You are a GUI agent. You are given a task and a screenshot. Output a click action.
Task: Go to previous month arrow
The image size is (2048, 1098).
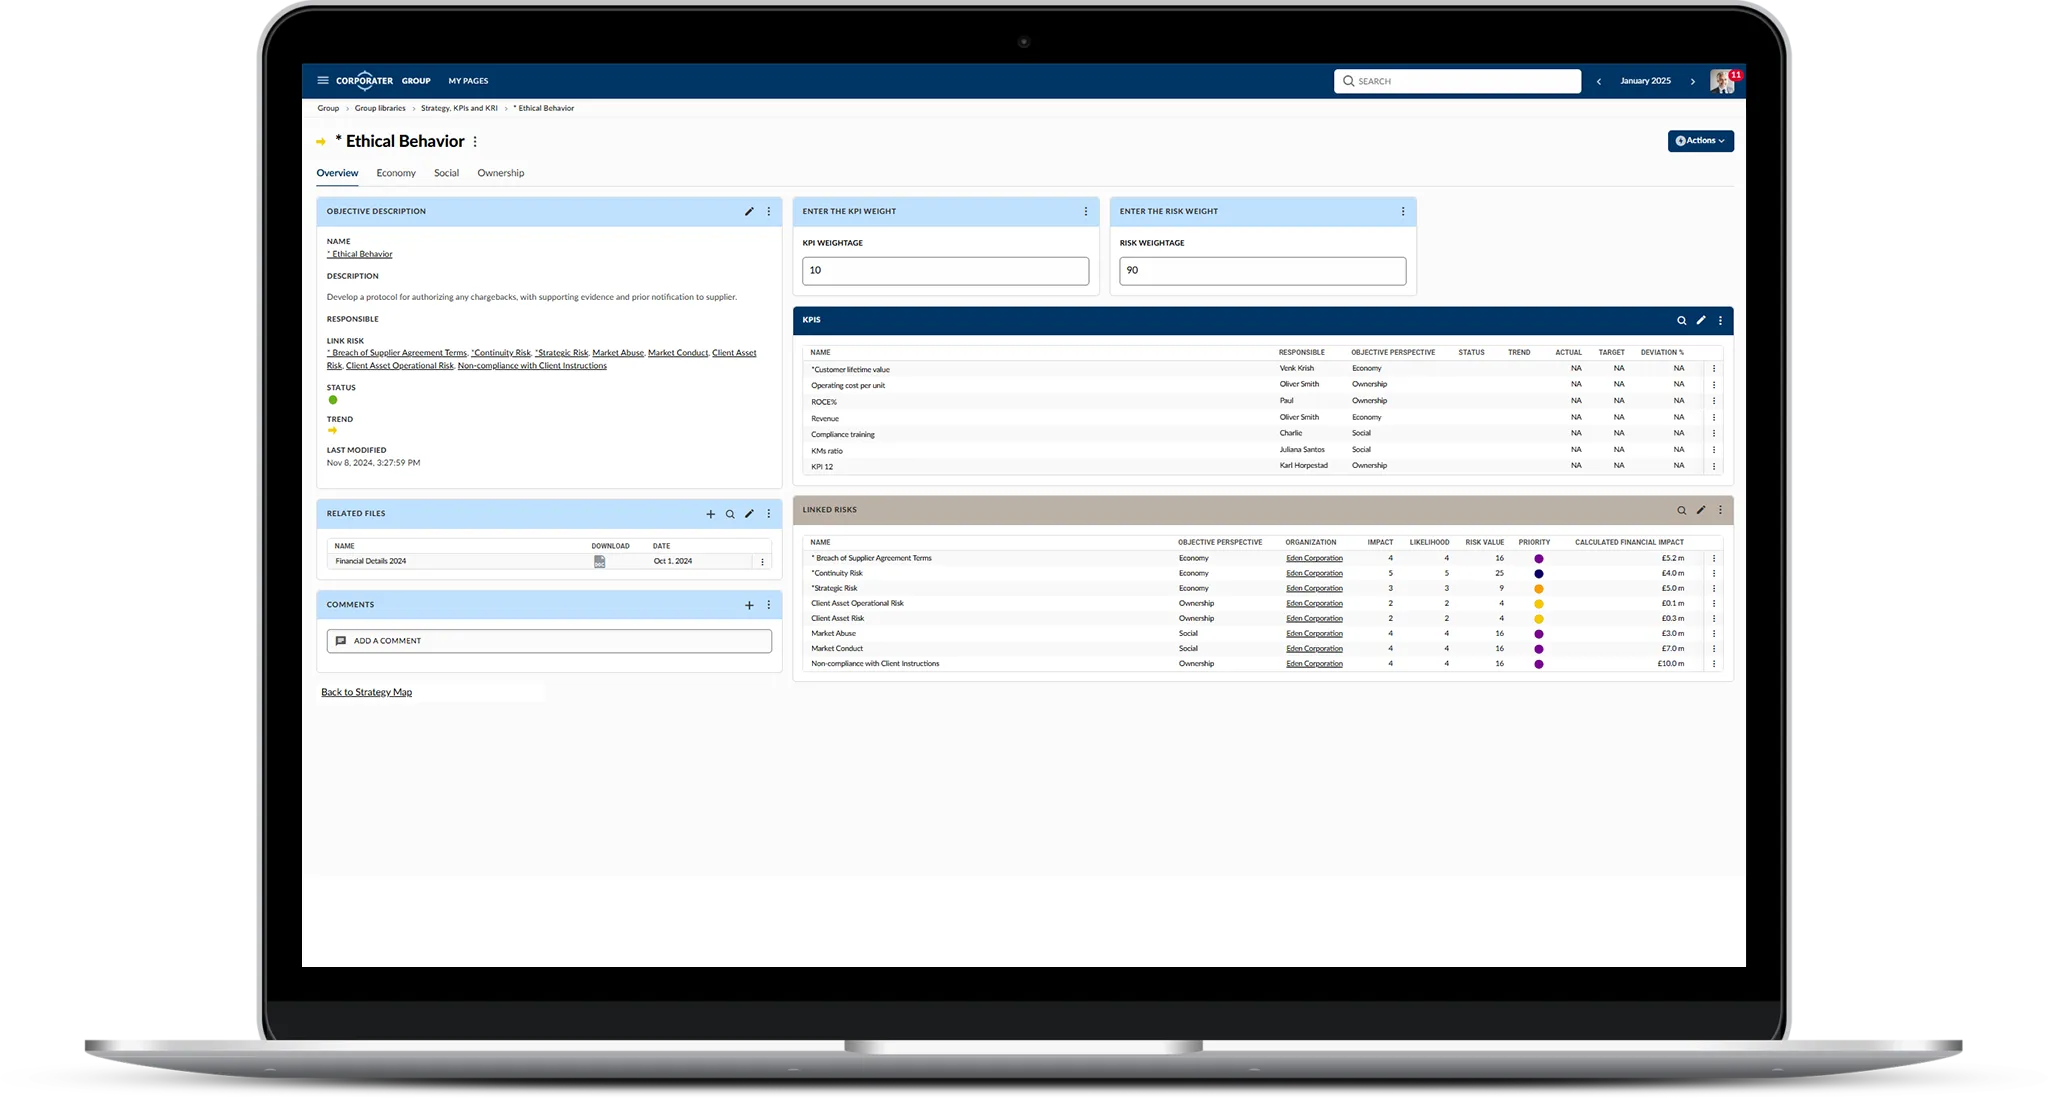(1598, 81)
